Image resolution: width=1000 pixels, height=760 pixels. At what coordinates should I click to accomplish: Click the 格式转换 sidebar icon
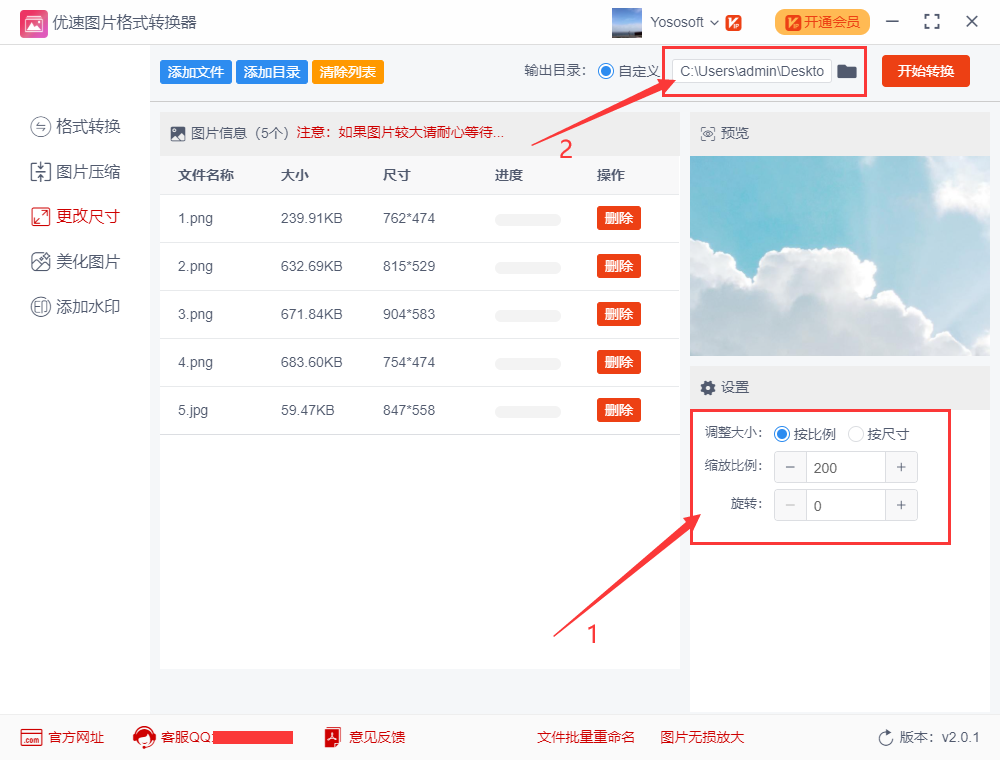coord(40,126)
